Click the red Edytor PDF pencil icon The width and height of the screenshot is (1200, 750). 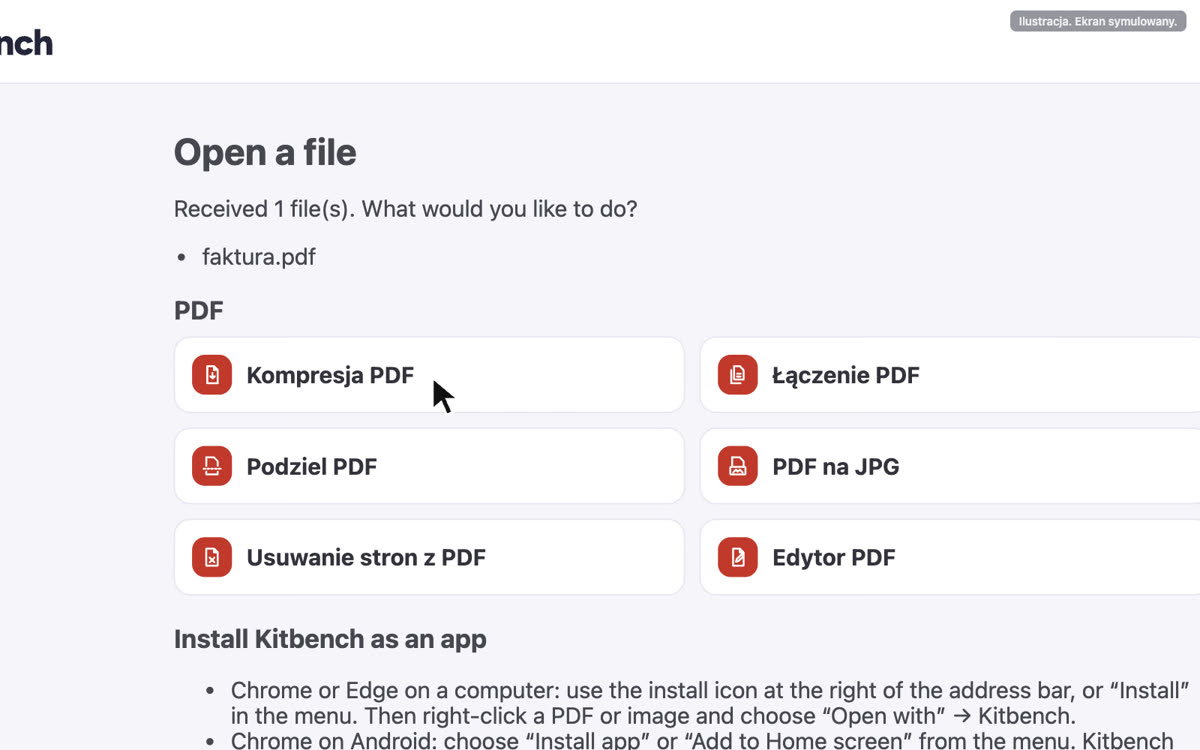[x=738, y=557]
